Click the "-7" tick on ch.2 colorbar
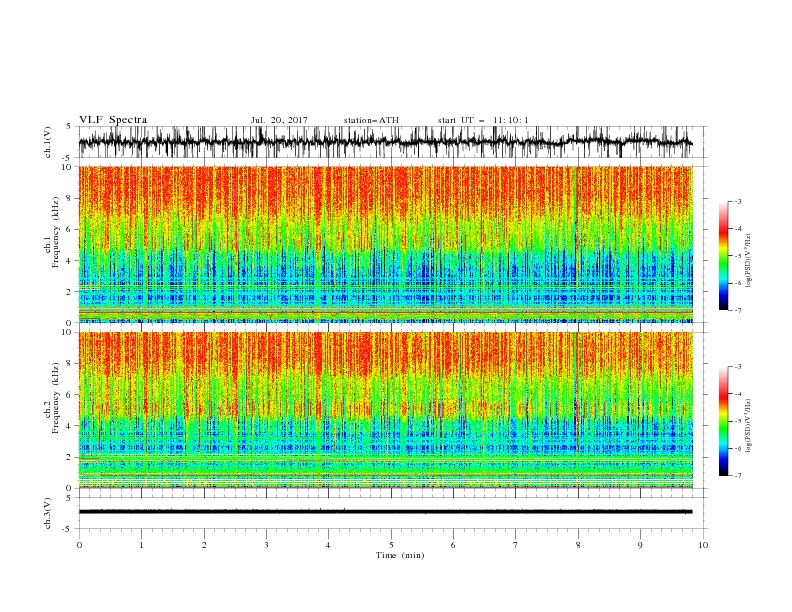Screen dimensions: 792x612 coord(737,476)
